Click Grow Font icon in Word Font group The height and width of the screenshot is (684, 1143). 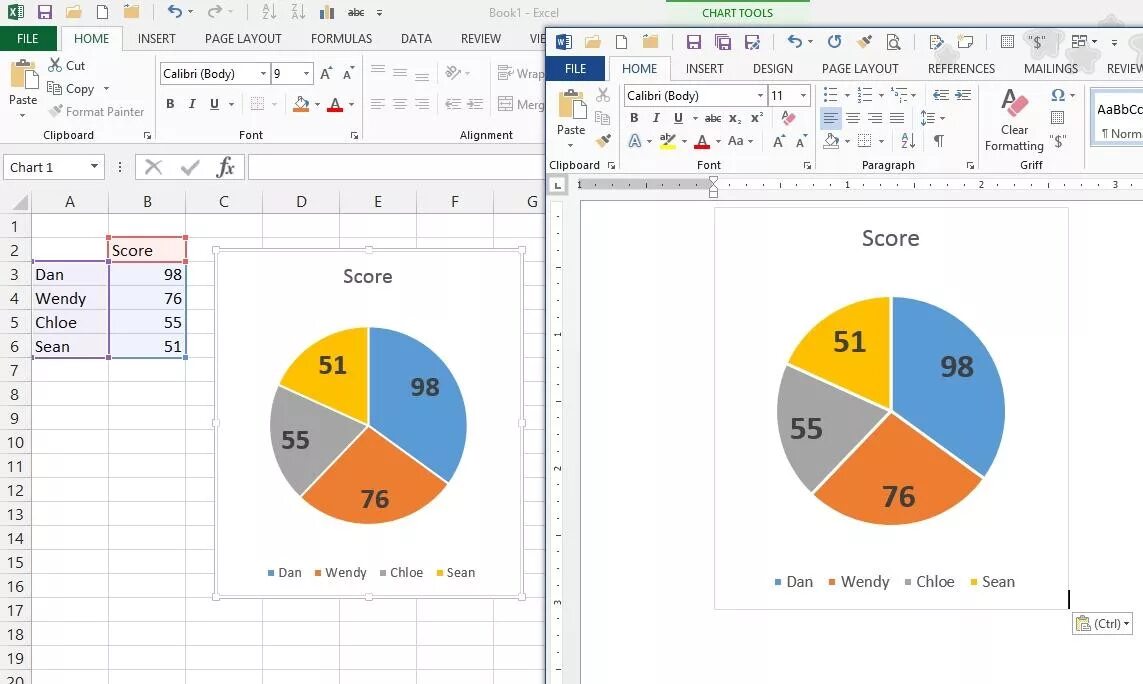click(779, 141)
